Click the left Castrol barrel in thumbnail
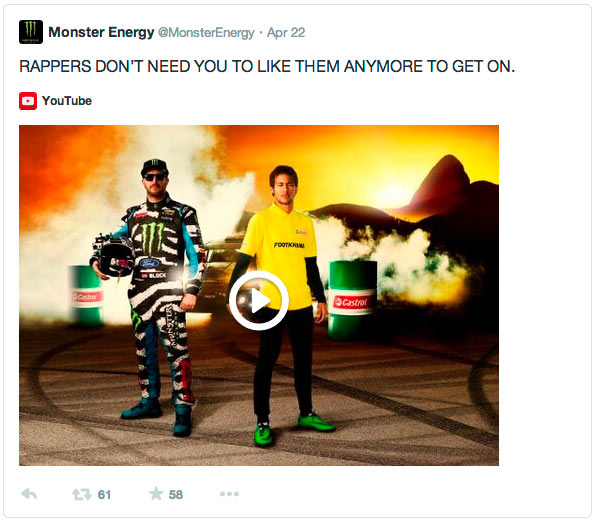This screenshot has width=598, height=523. click(85, 296)
